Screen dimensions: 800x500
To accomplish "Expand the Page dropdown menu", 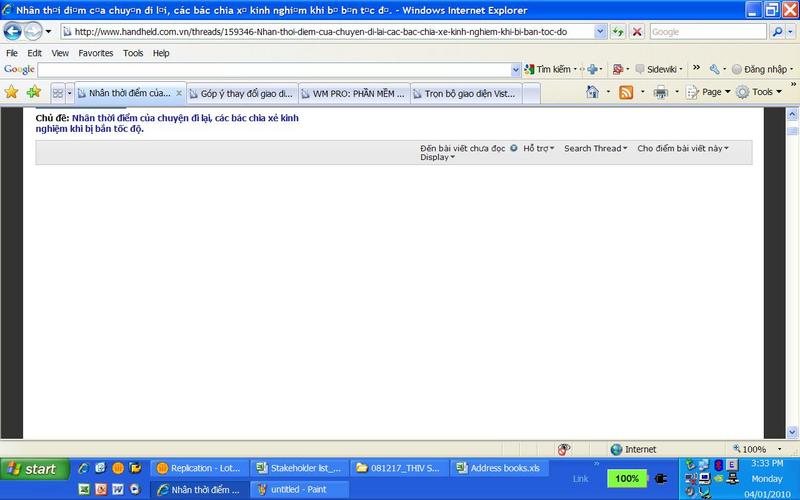I will click(x=712, y=92).
